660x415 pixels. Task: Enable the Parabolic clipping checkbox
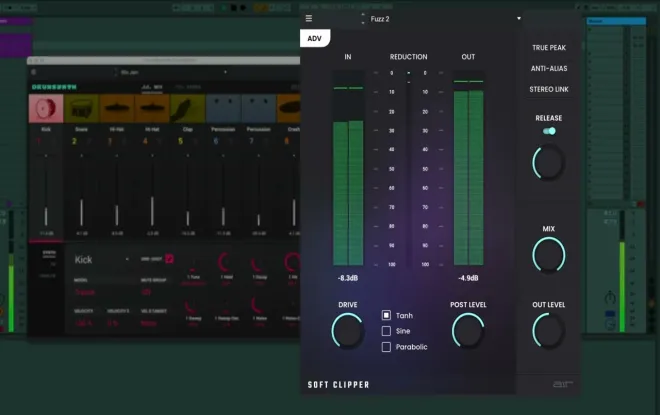pyautogui.click(x=386, y=347)
